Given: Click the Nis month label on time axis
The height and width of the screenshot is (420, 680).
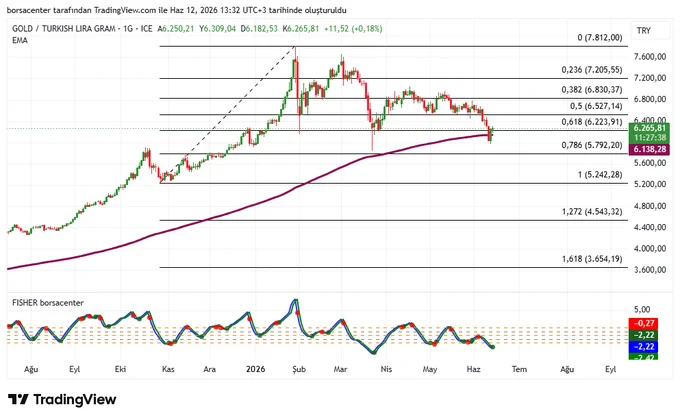Looking at the screenshot, I should (386, 369).
